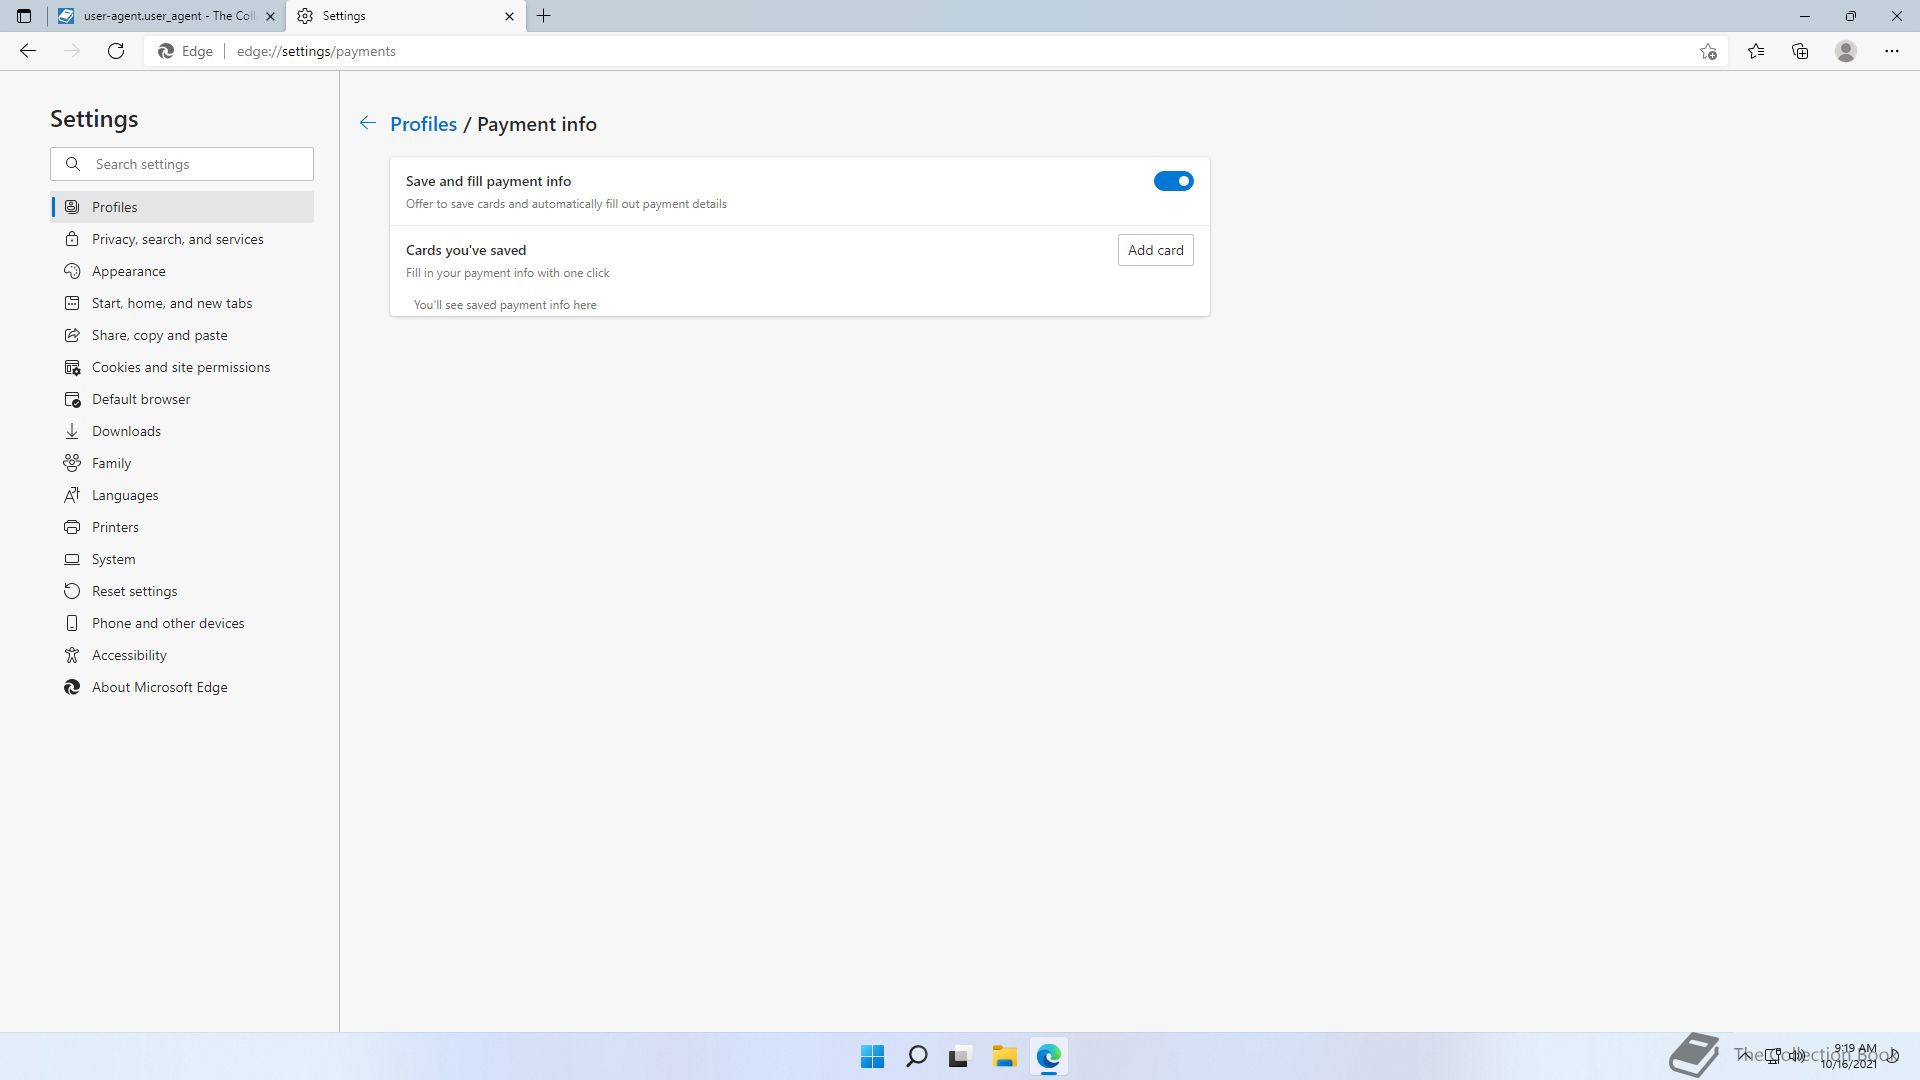Image resolution: width=1920 pixels, height=1080 pixels.
Task: Open Family settings
Action: 182,463
